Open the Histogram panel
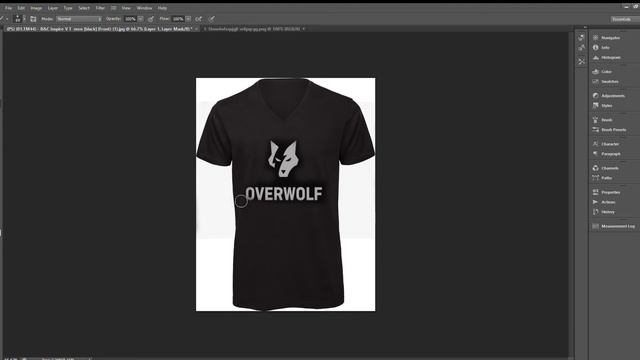Viewport: 640px width, 360px height. [607, 58]
